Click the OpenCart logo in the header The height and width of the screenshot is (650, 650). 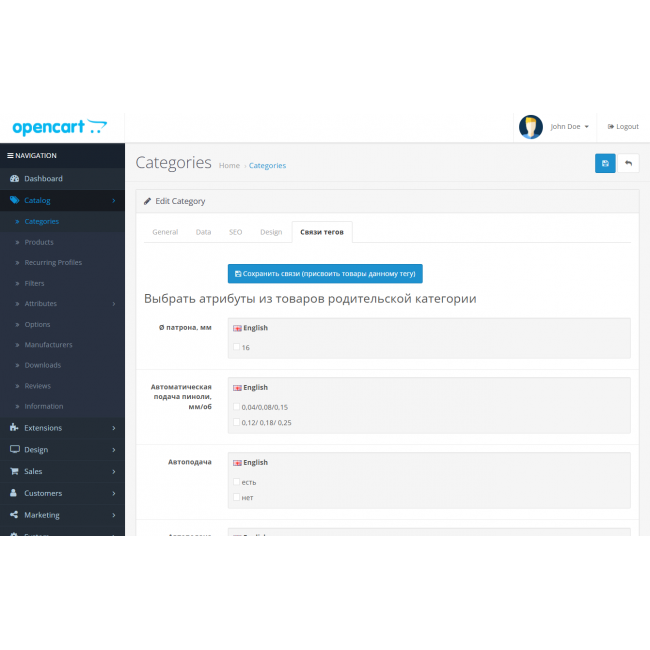pyautogui.click(x=59, y=127)
